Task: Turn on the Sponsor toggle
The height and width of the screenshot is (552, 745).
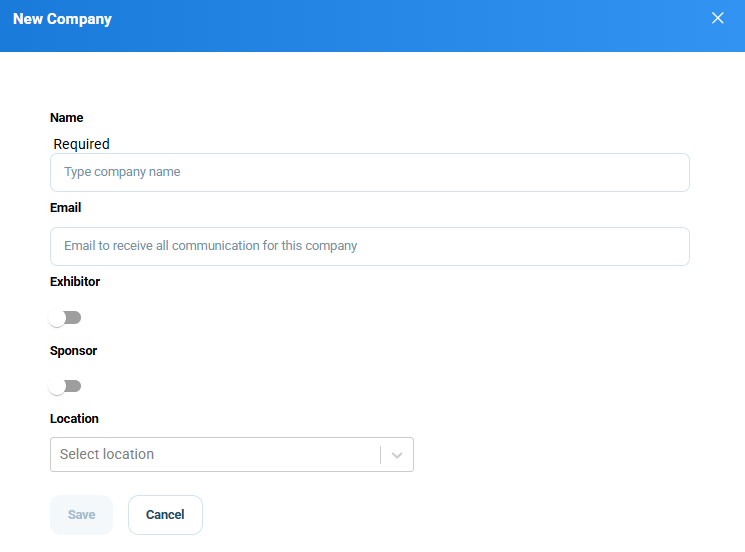Action: [65, 386]
